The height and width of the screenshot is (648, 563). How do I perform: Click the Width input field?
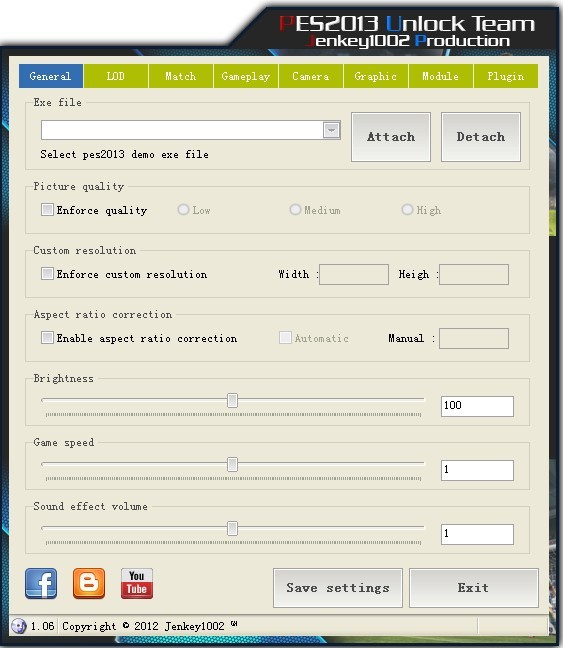point(354,274)
